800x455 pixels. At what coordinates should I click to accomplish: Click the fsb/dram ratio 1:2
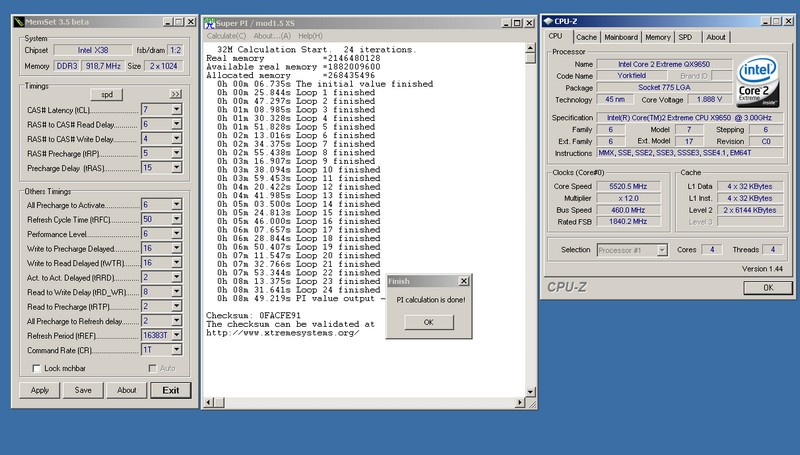click(175, 50)
